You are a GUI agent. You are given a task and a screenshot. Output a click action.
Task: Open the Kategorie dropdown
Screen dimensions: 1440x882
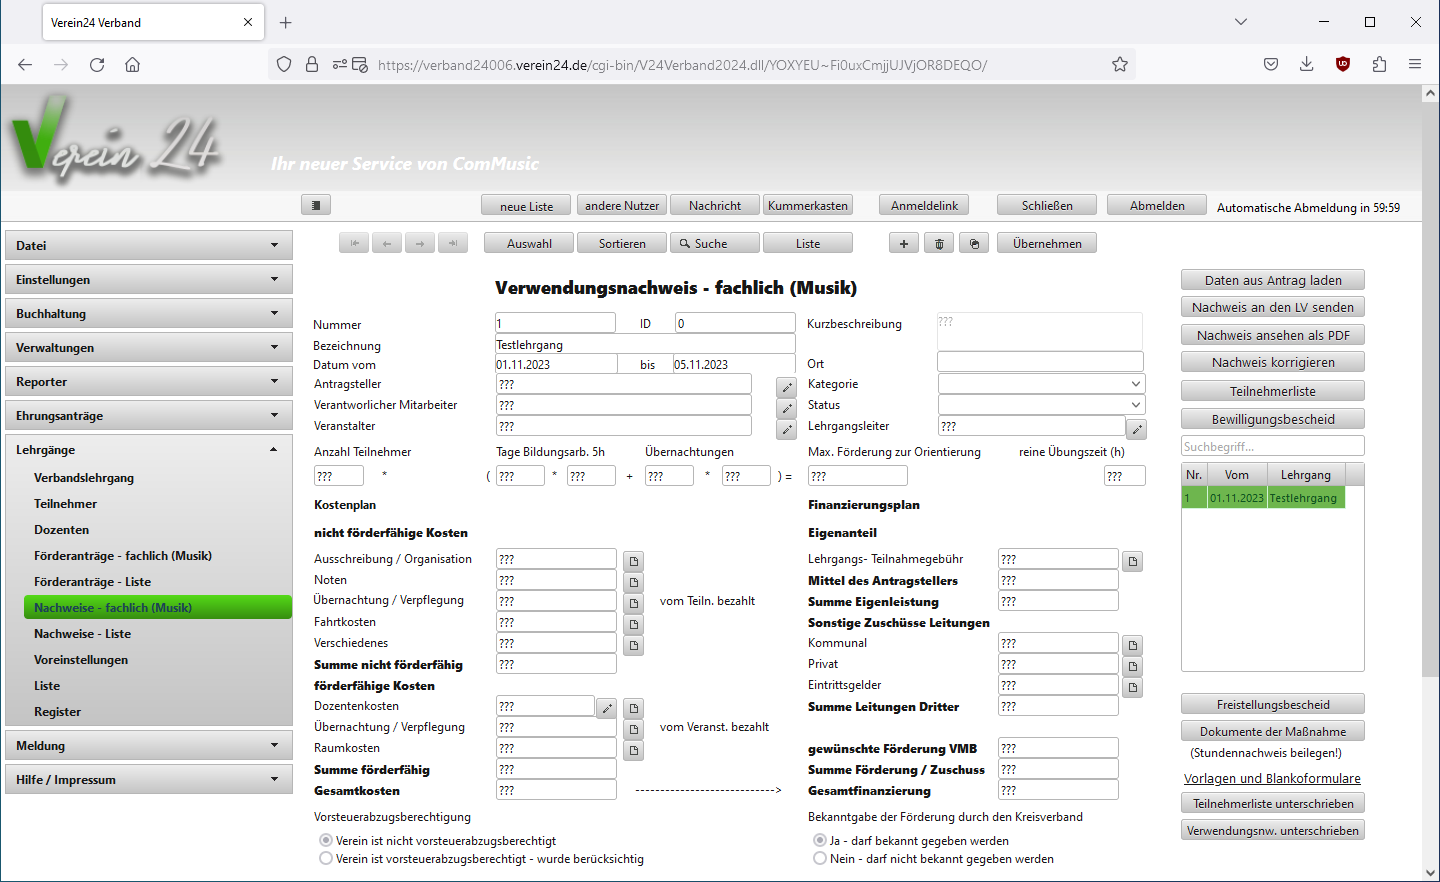pyautogui.click(x=1041, y=384)
